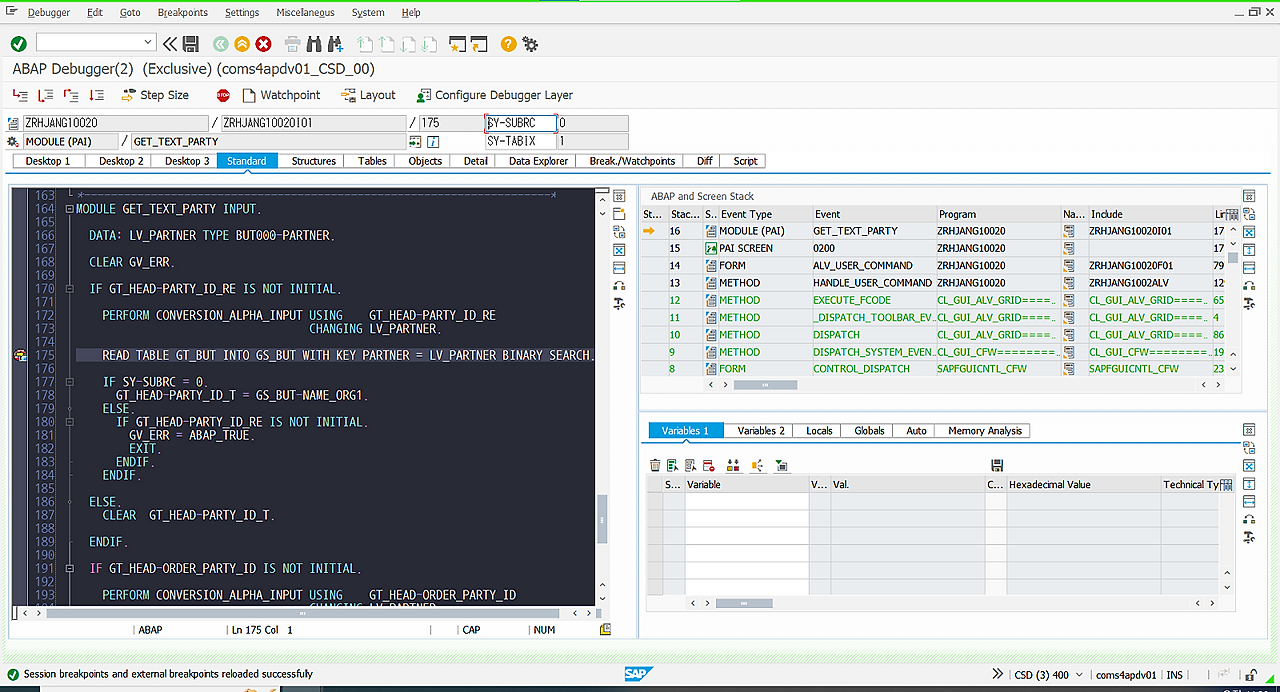This screenshot has width=1280, height=692.
Task: Click the close-tool X icon beside the source code panel
Action: [x=619, y=250]
